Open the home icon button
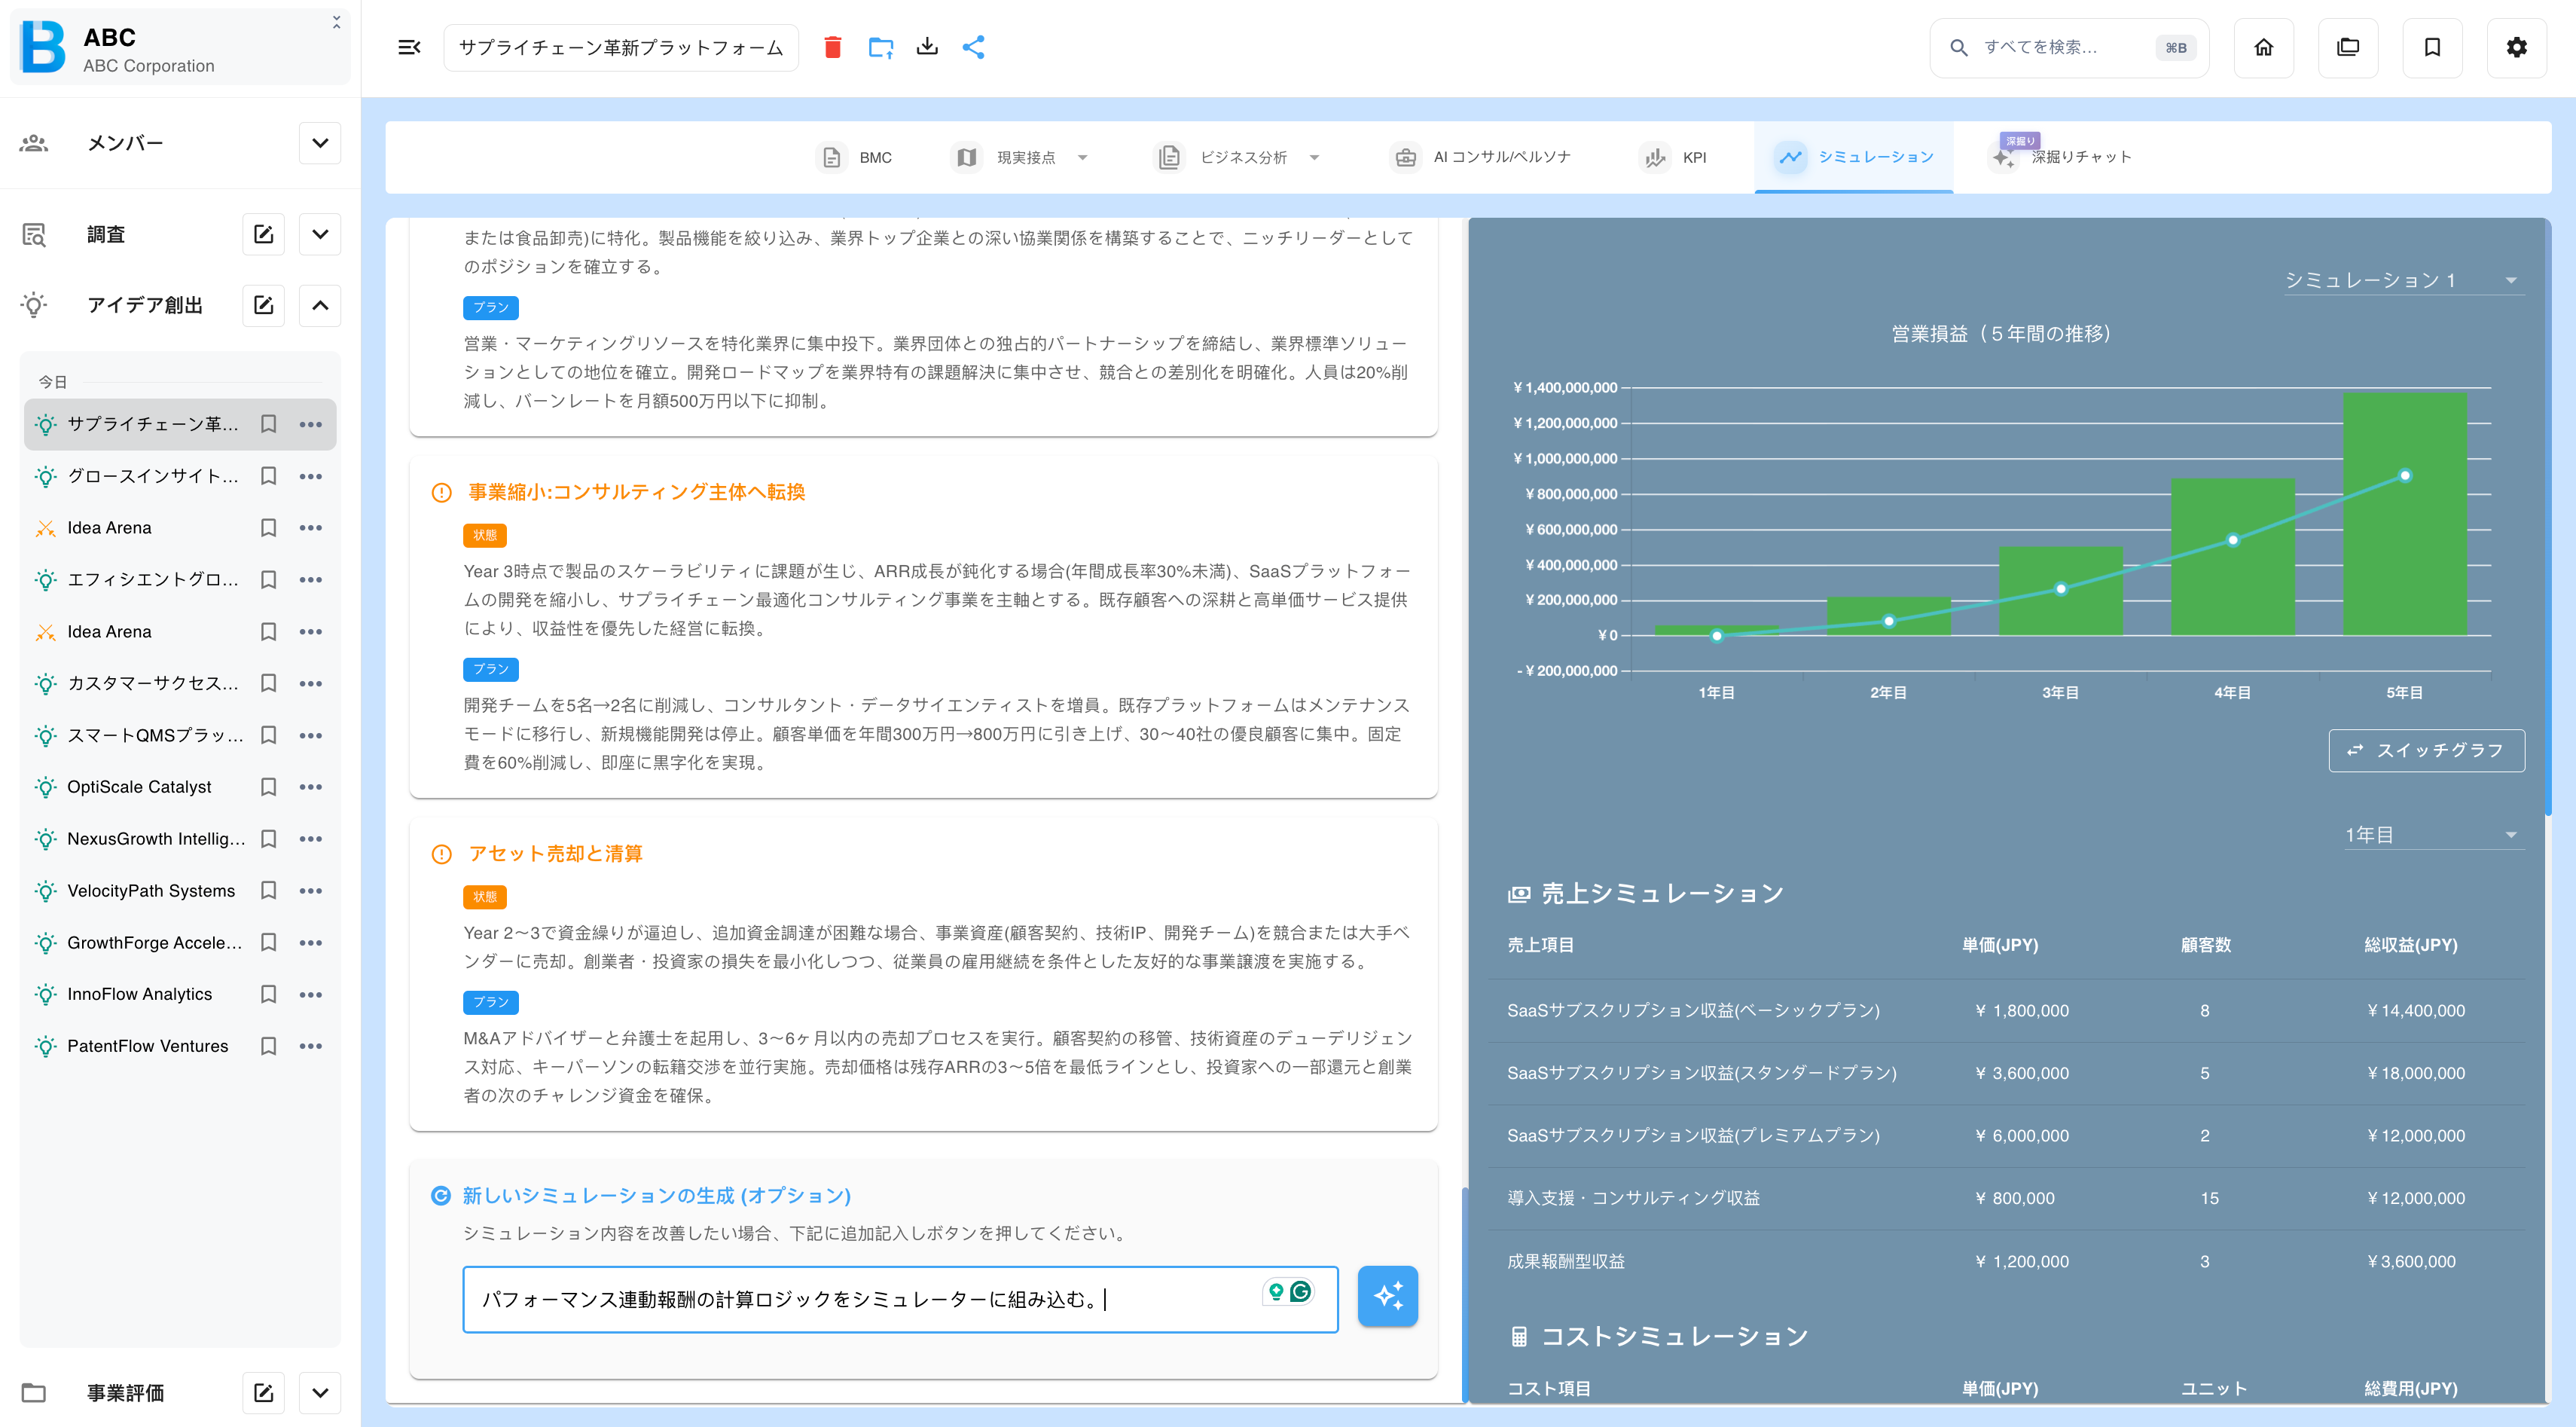 (2263, 47)
